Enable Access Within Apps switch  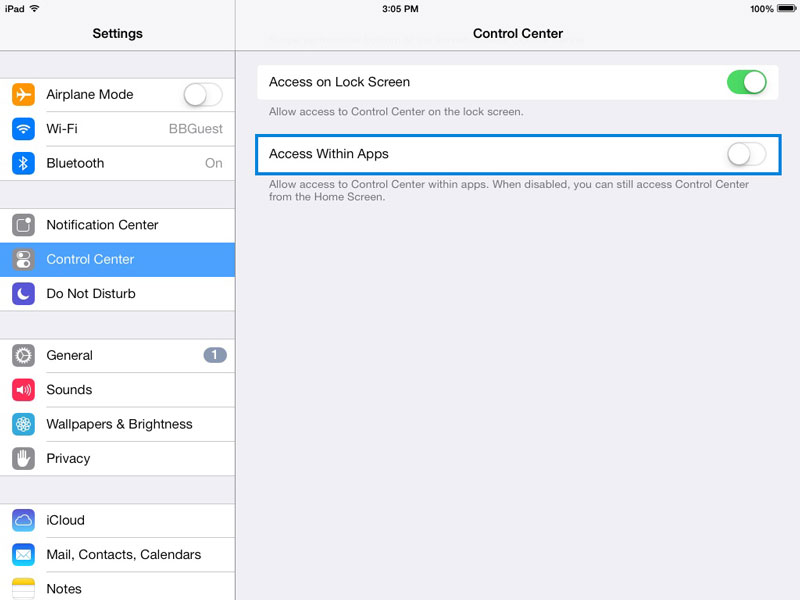746,154
